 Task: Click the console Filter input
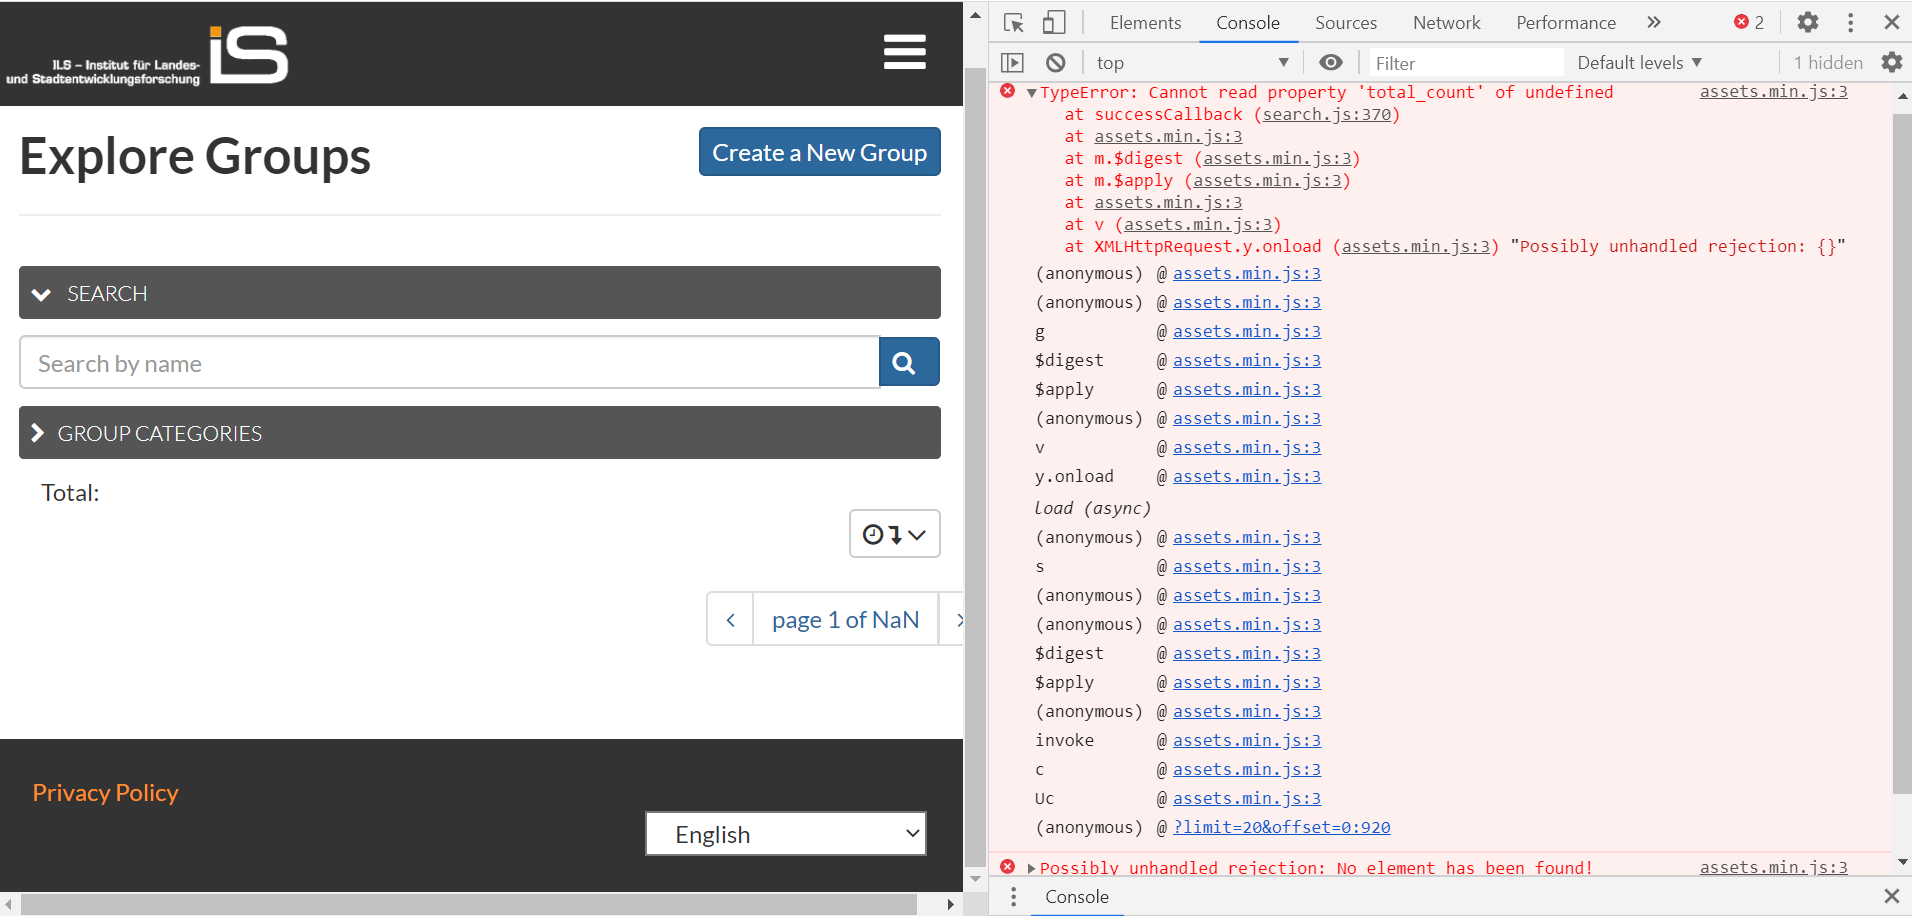point(1466,63)
